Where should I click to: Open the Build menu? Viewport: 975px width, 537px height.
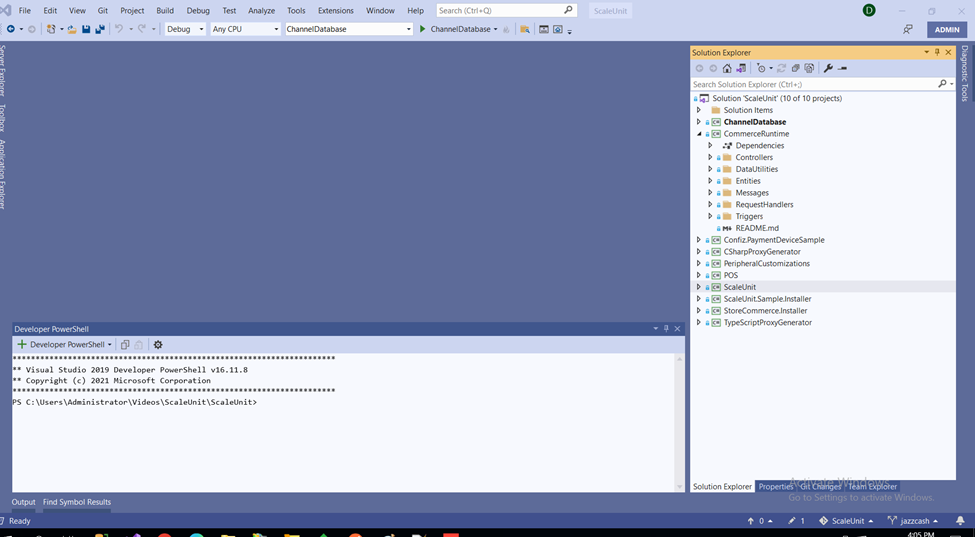coord(165,11)
